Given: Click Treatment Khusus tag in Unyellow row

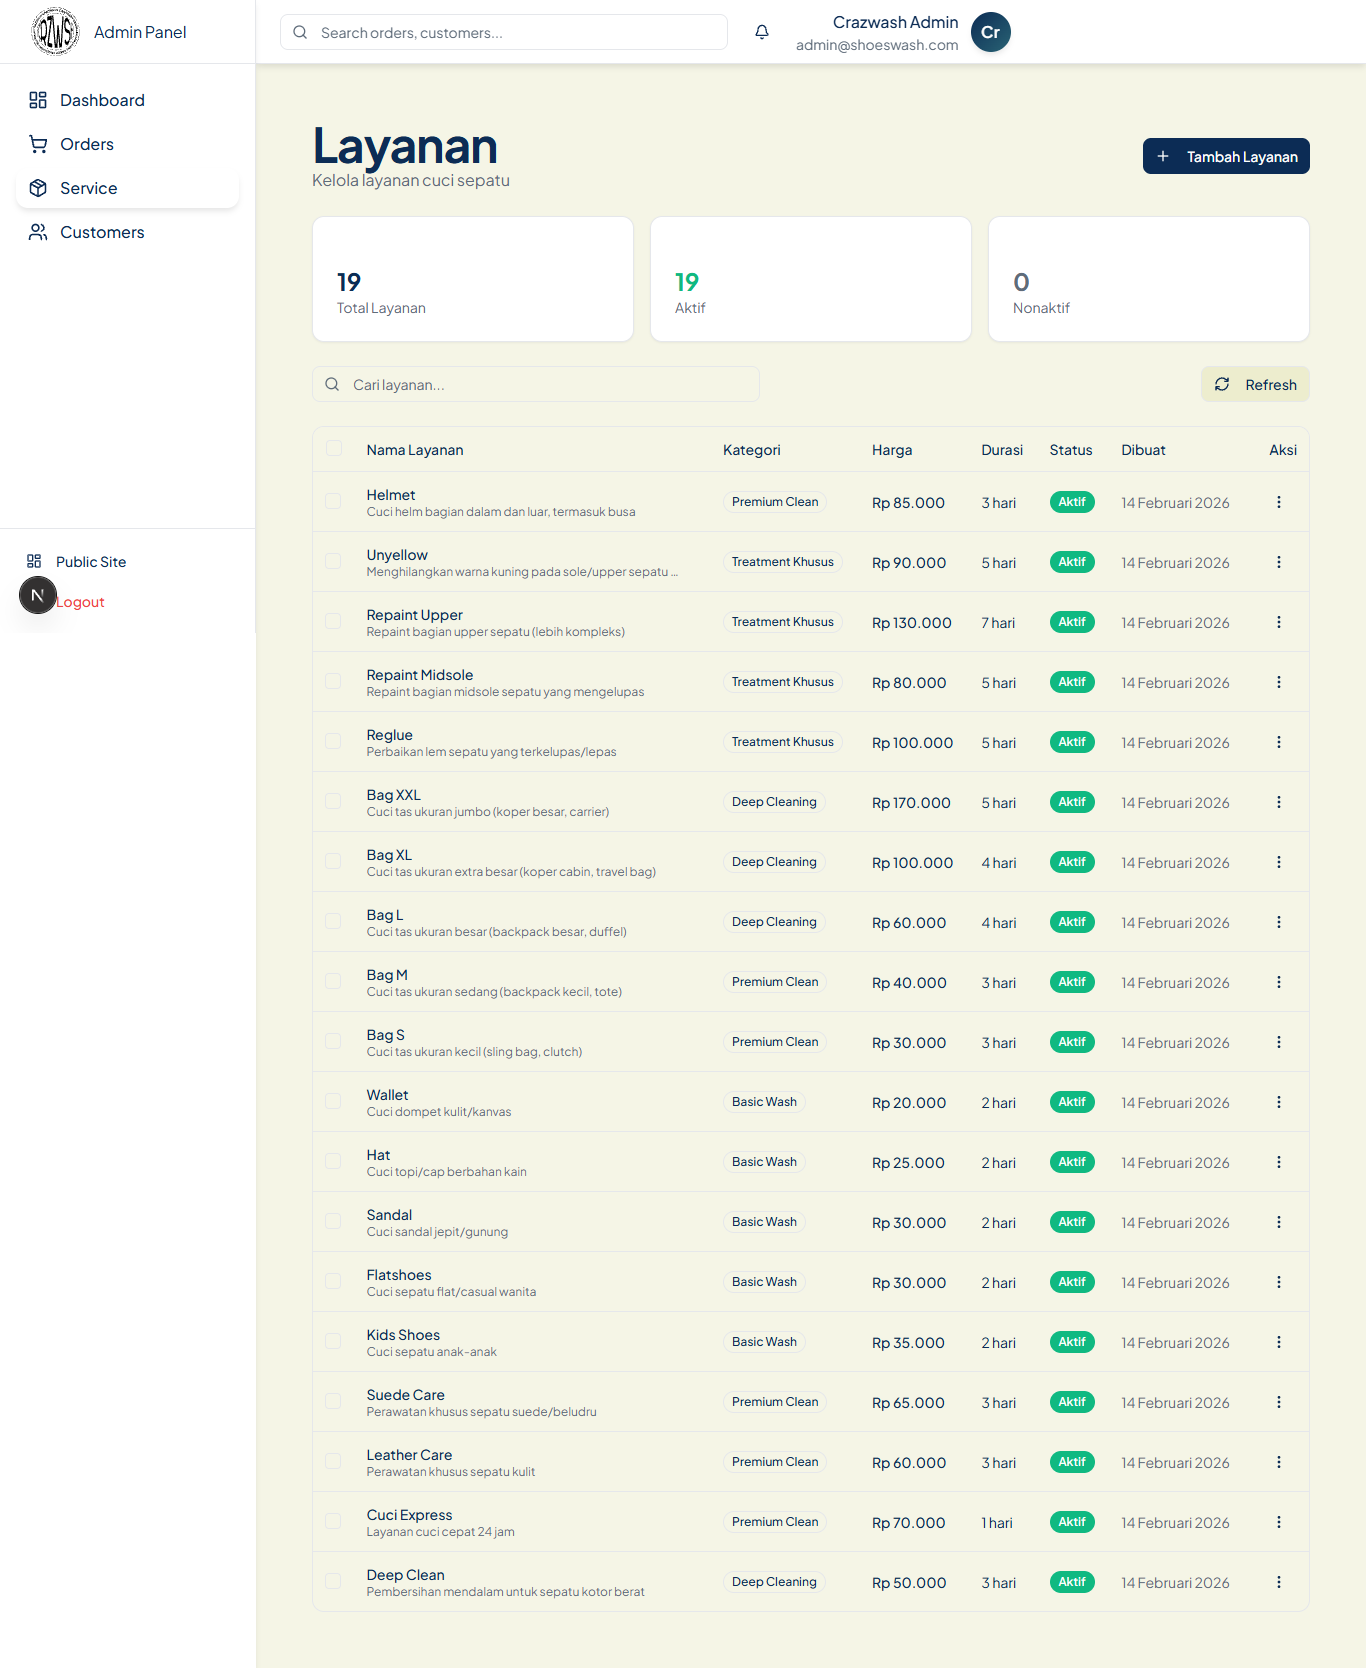Looking at the screenshot, I should [783, 562].
